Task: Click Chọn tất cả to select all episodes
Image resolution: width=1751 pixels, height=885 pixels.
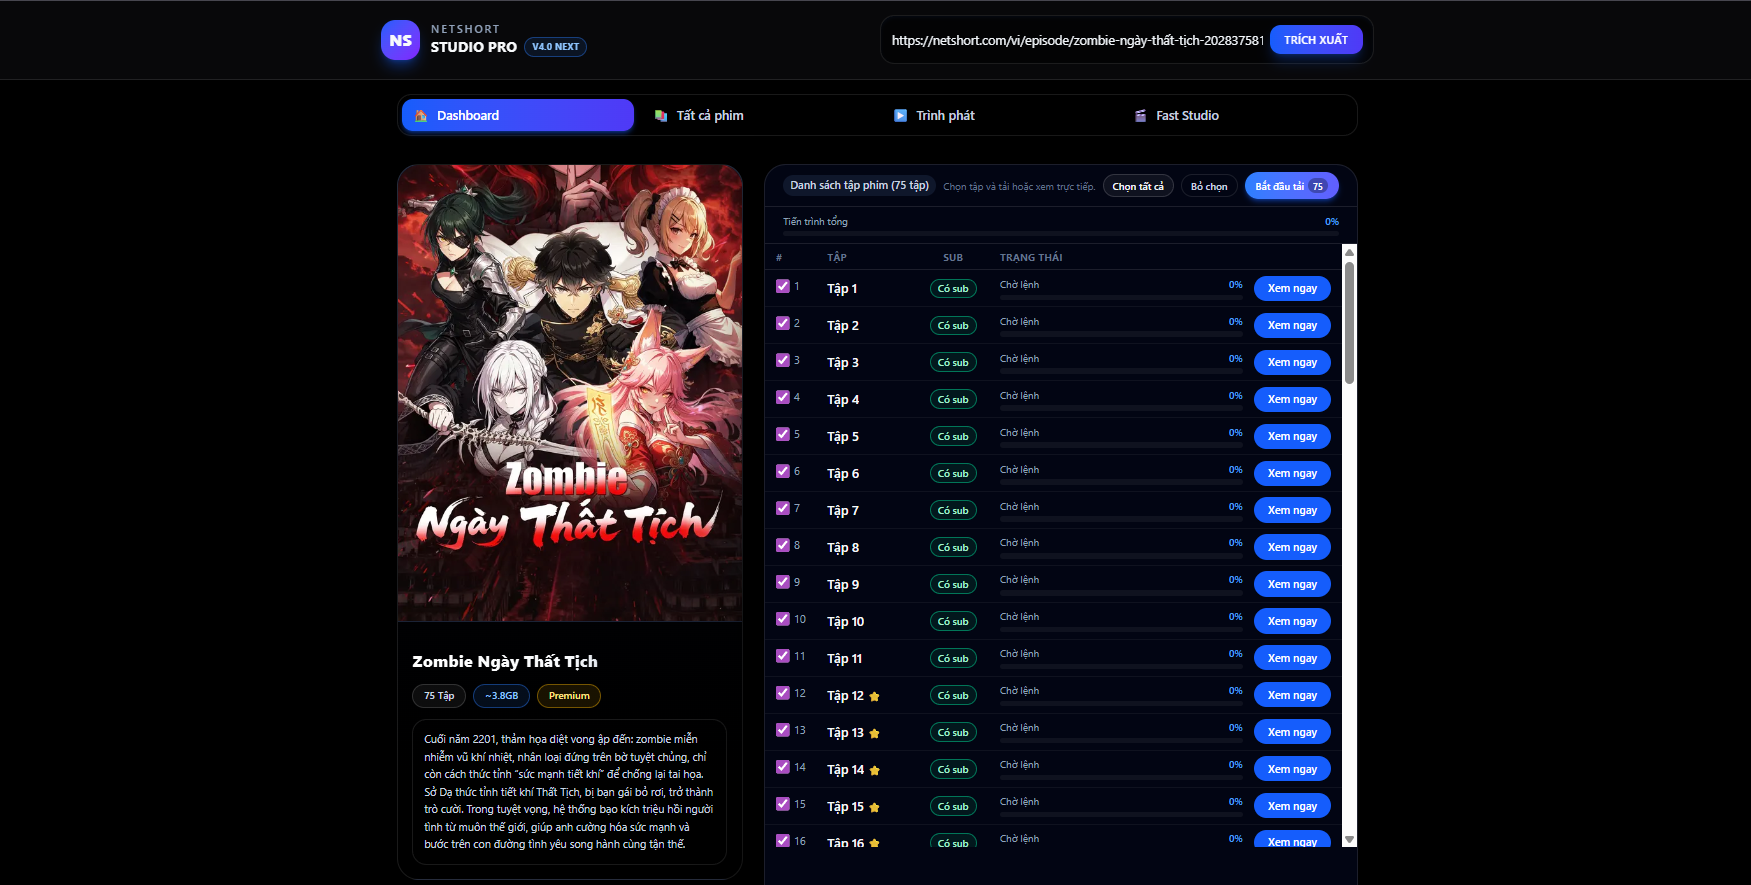Action: pyautogui.click(x=1138, y=186)
